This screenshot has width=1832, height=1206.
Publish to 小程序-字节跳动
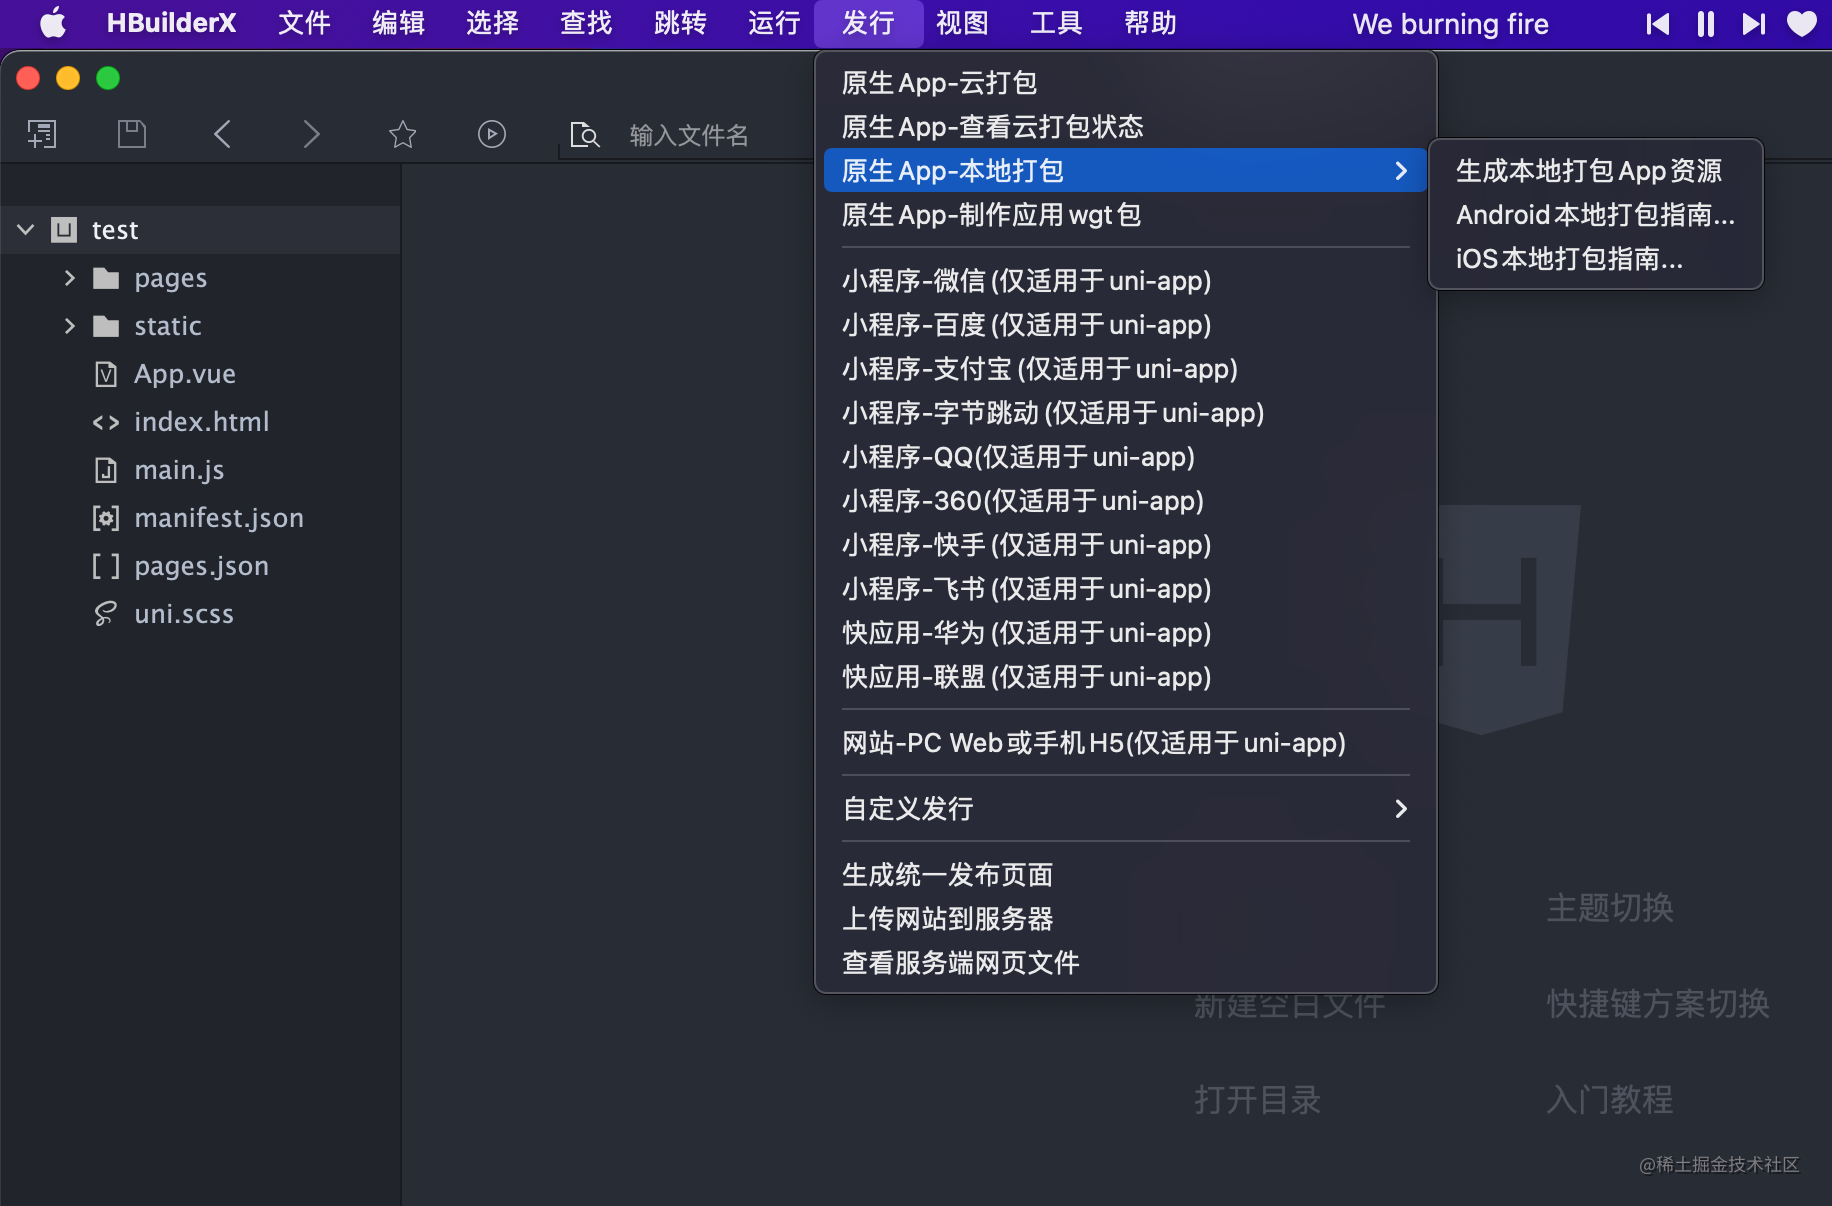click(1125, 412)
